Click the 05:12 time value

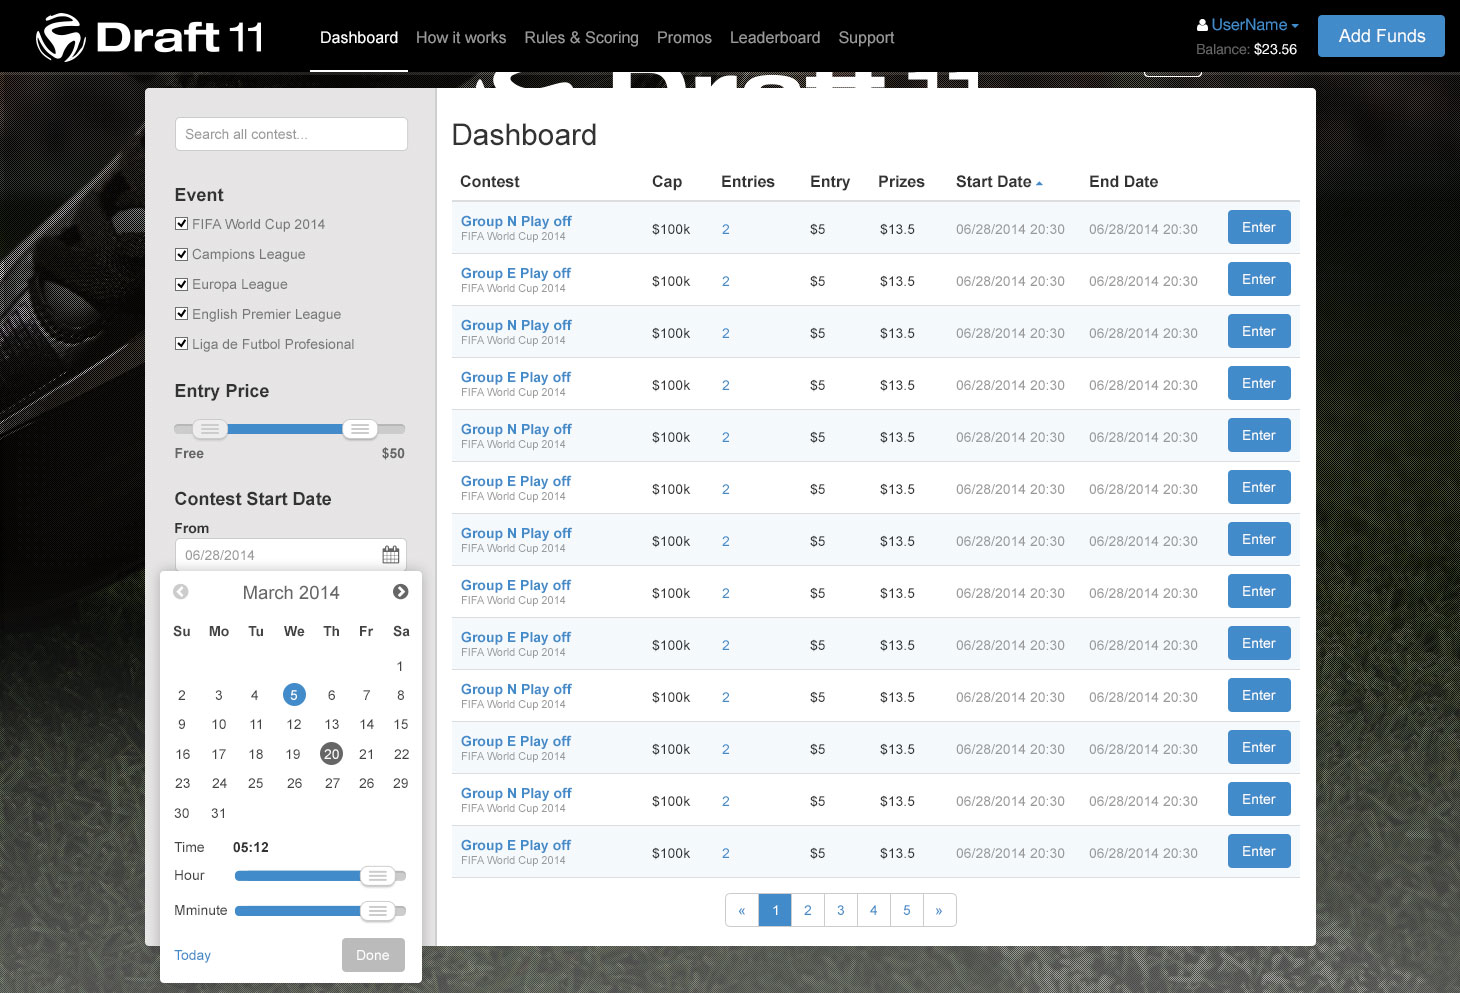click(x=251, y=847)
